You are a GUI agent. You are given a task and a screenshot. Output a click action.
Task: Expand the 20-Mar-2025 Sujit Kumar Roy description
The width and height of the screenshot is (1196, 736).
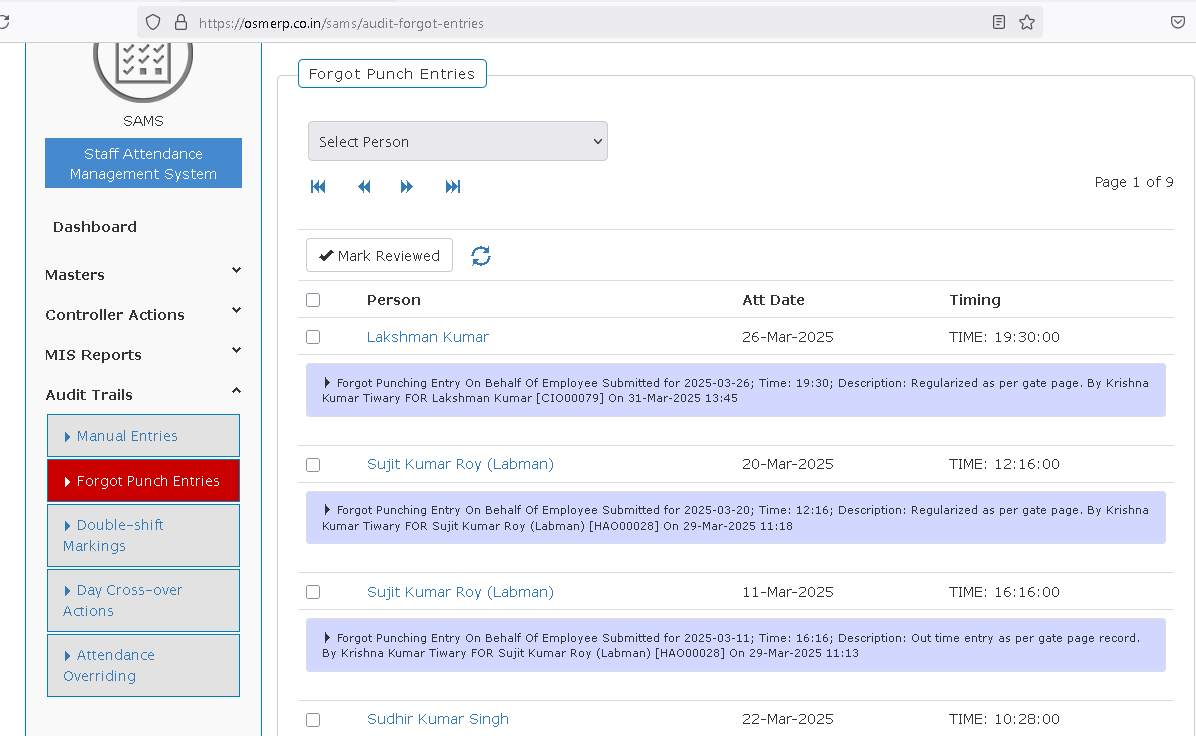328,510
